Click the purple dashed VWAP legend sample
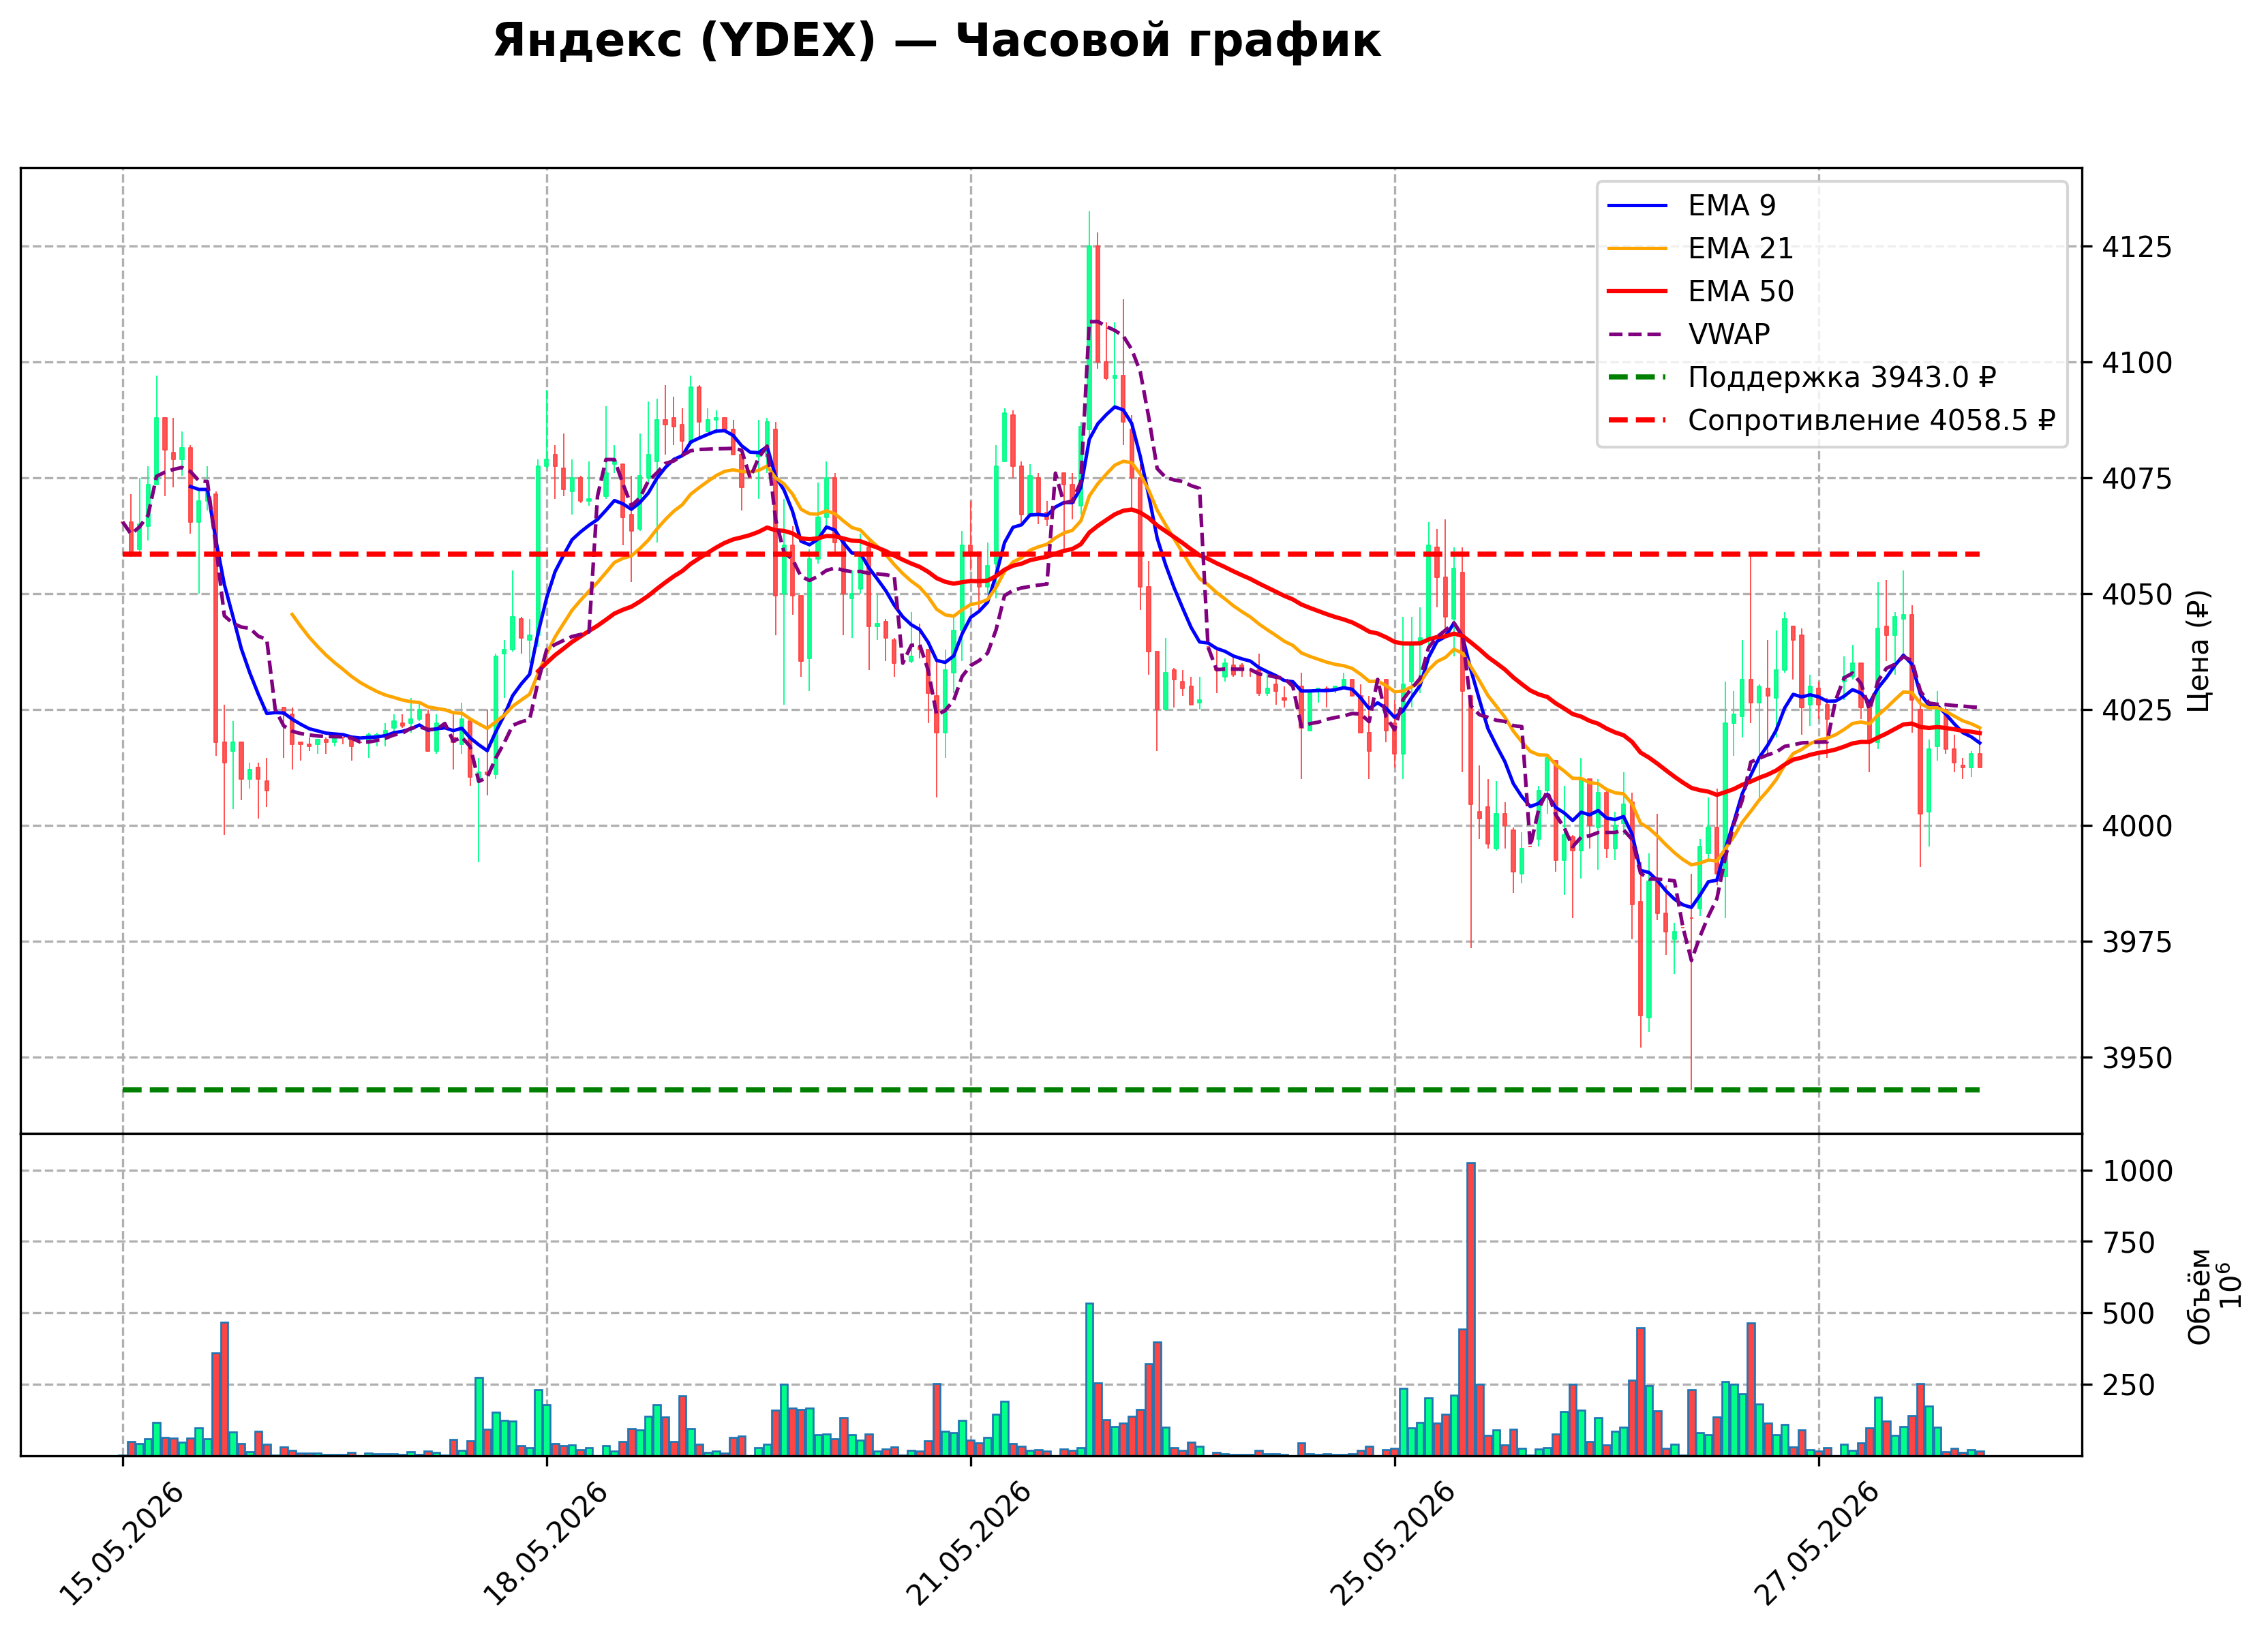The width and height of the screenshot is (2268, 1631). (x=1637, y=335)
